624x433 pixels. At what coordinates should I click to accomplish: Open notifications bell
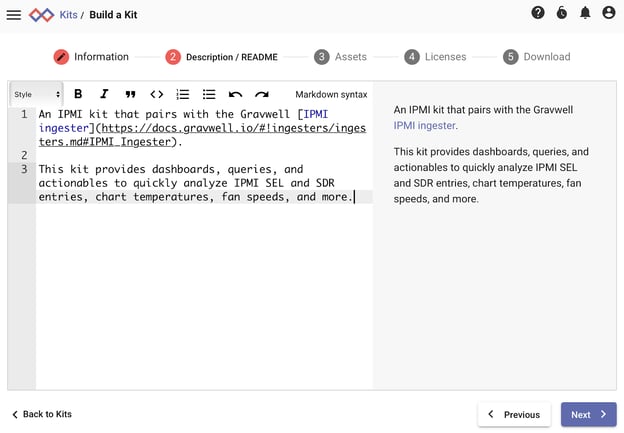(585, 13)
